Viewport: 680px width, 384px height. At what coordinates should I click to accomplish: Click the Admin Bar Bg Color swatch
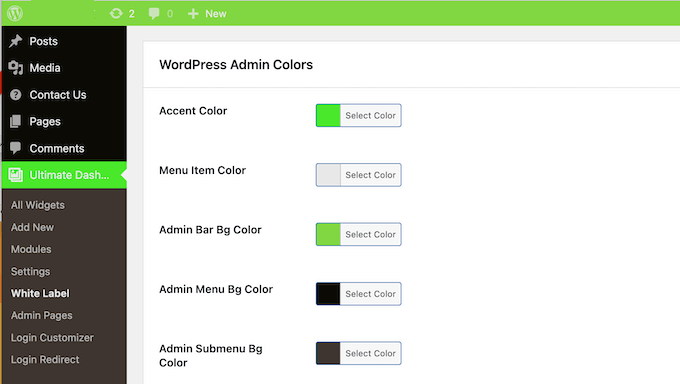click(328, 234)
